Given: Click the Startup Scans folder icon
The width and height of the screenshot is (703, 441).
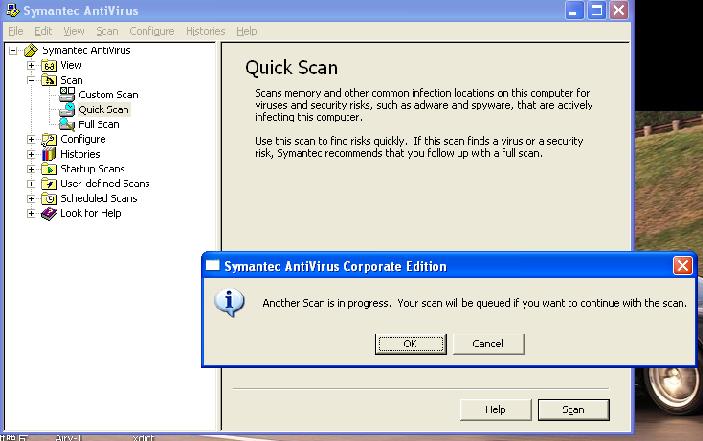Looking at the screenshot, I should pos(49,169).
